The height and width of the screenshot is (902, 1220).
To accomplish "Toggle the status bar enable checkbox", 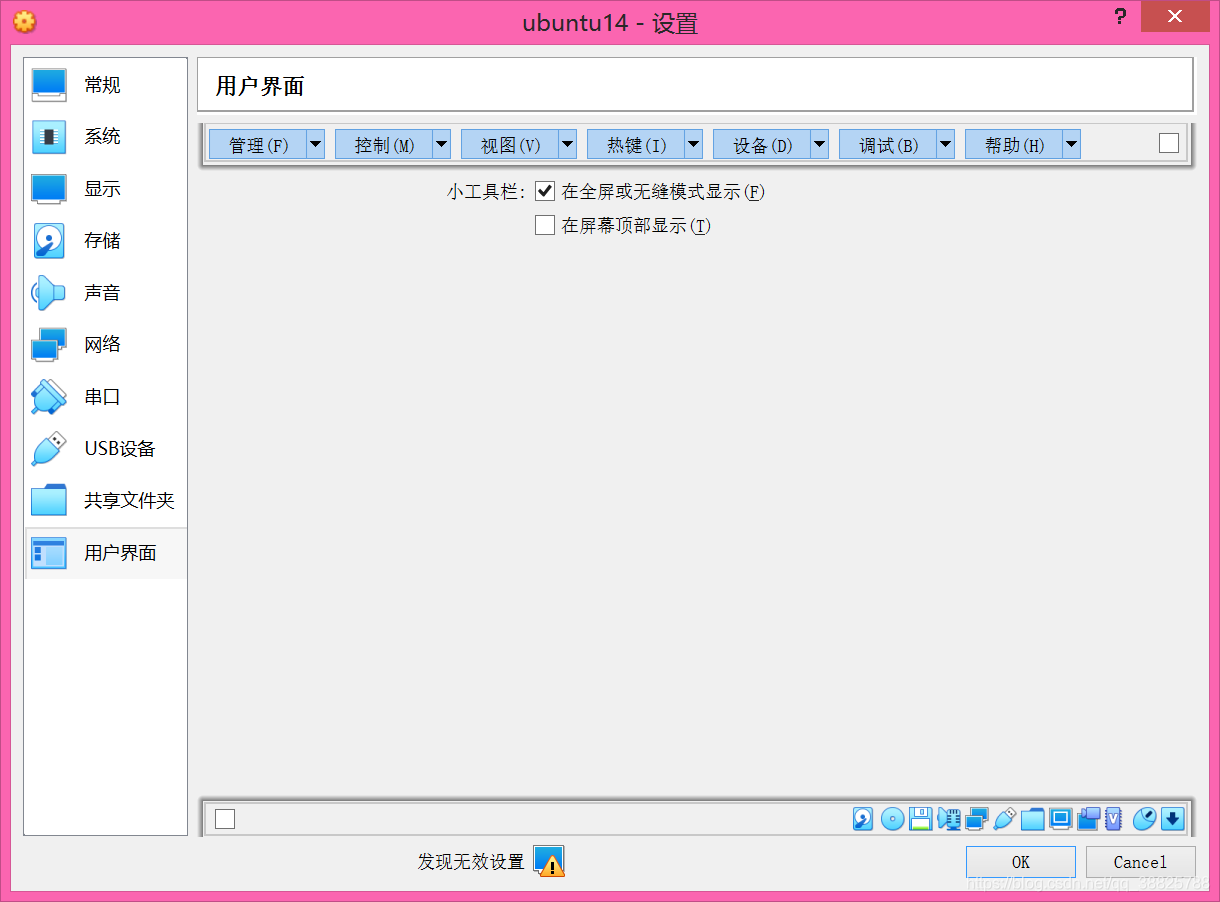I will (x=225, y=819).
